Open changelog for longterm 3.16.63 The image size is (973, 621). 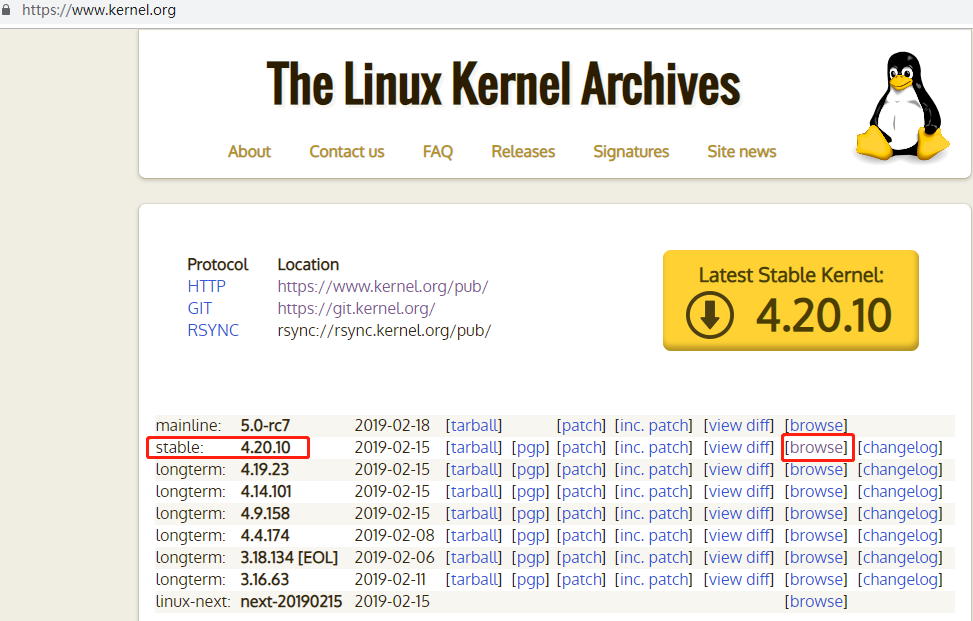pyautogui.click(x=900, y=579)
